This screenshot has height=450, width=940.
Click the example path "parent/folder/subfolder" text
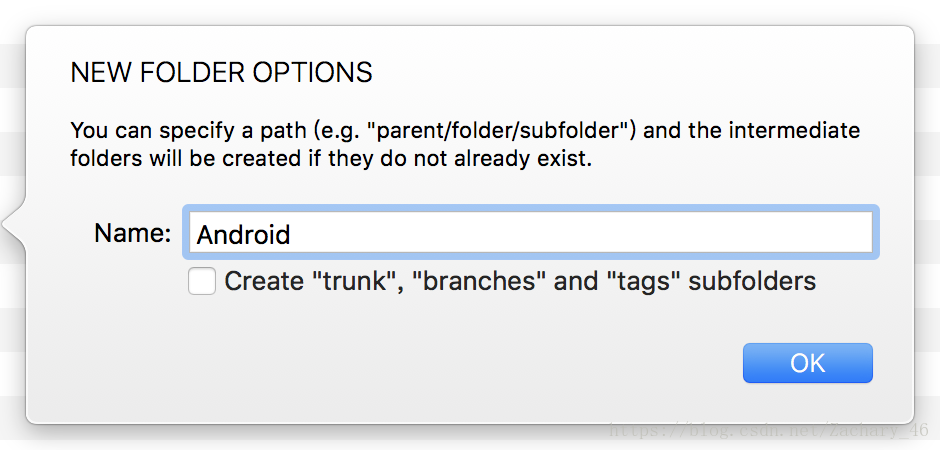coord(505,131)
